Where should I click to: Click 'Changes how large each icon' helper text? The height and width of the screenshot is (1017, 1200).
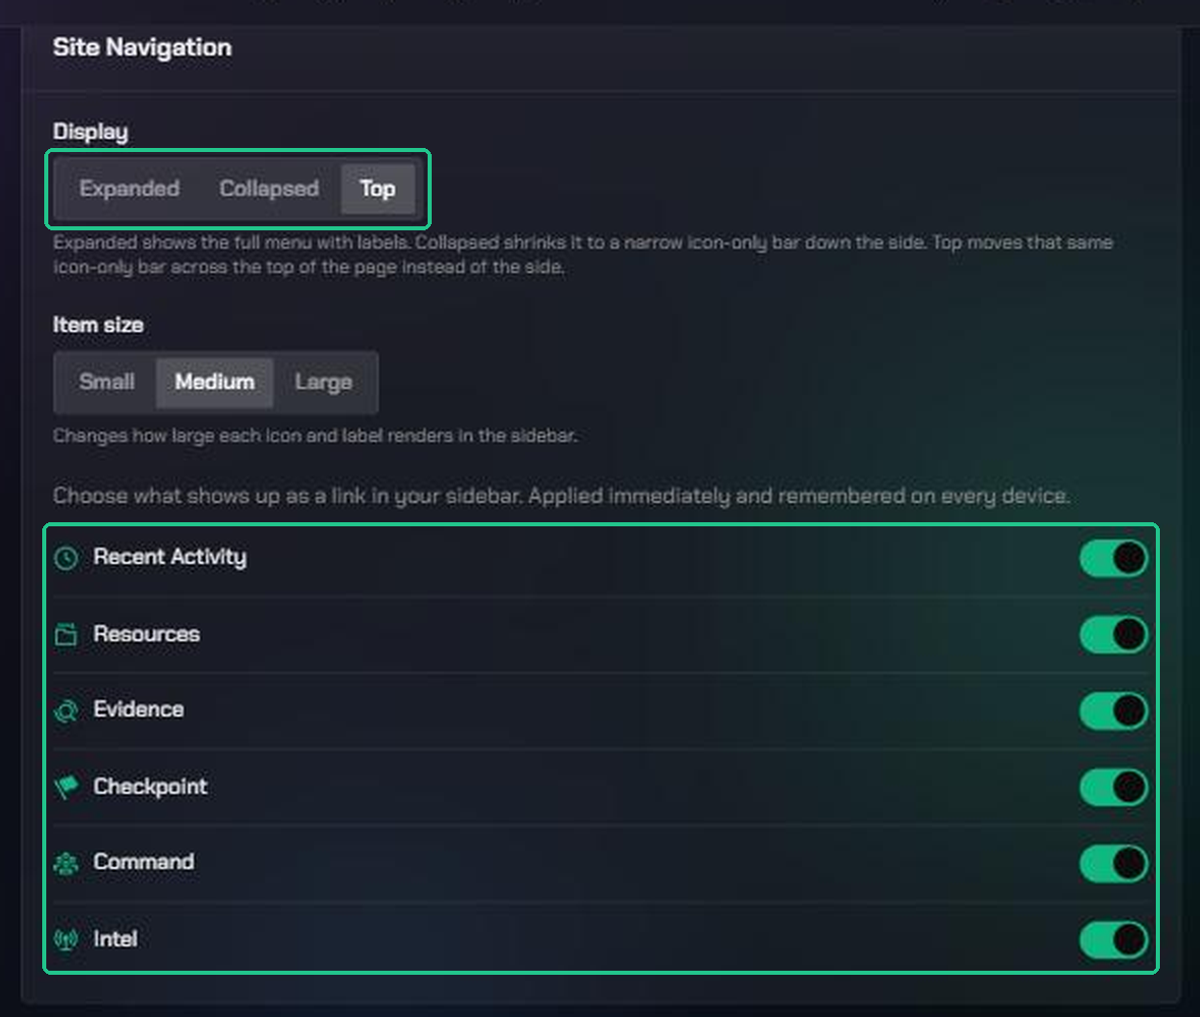[x=315, y=436]
